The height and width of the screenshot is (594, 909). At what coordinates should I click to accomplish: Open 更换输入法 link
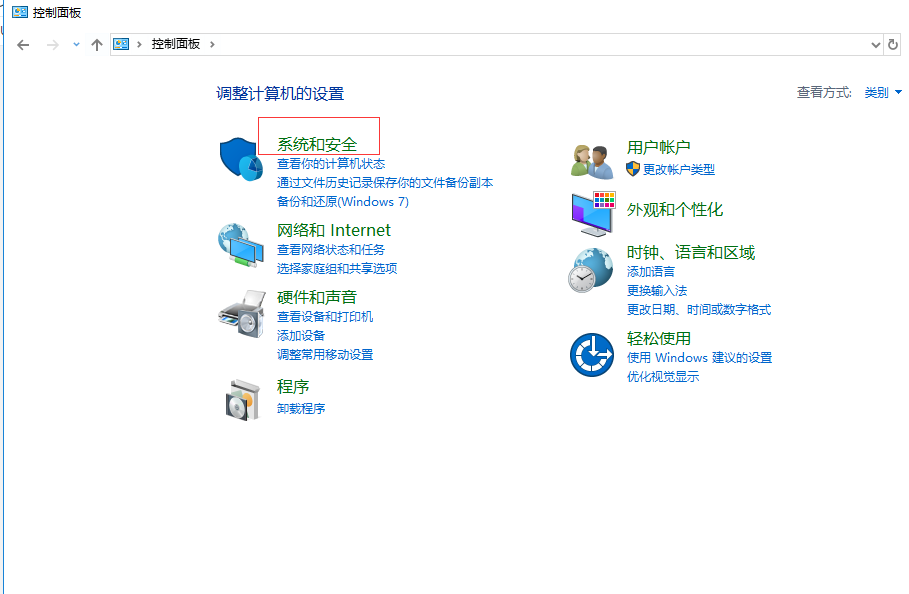[x=657, y=291]
